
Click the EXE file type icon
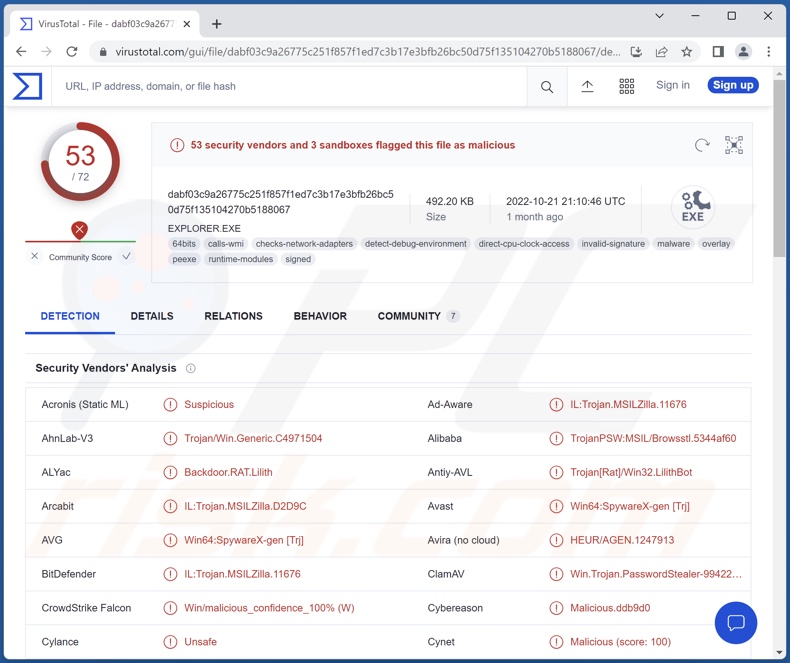pos(693,207)
